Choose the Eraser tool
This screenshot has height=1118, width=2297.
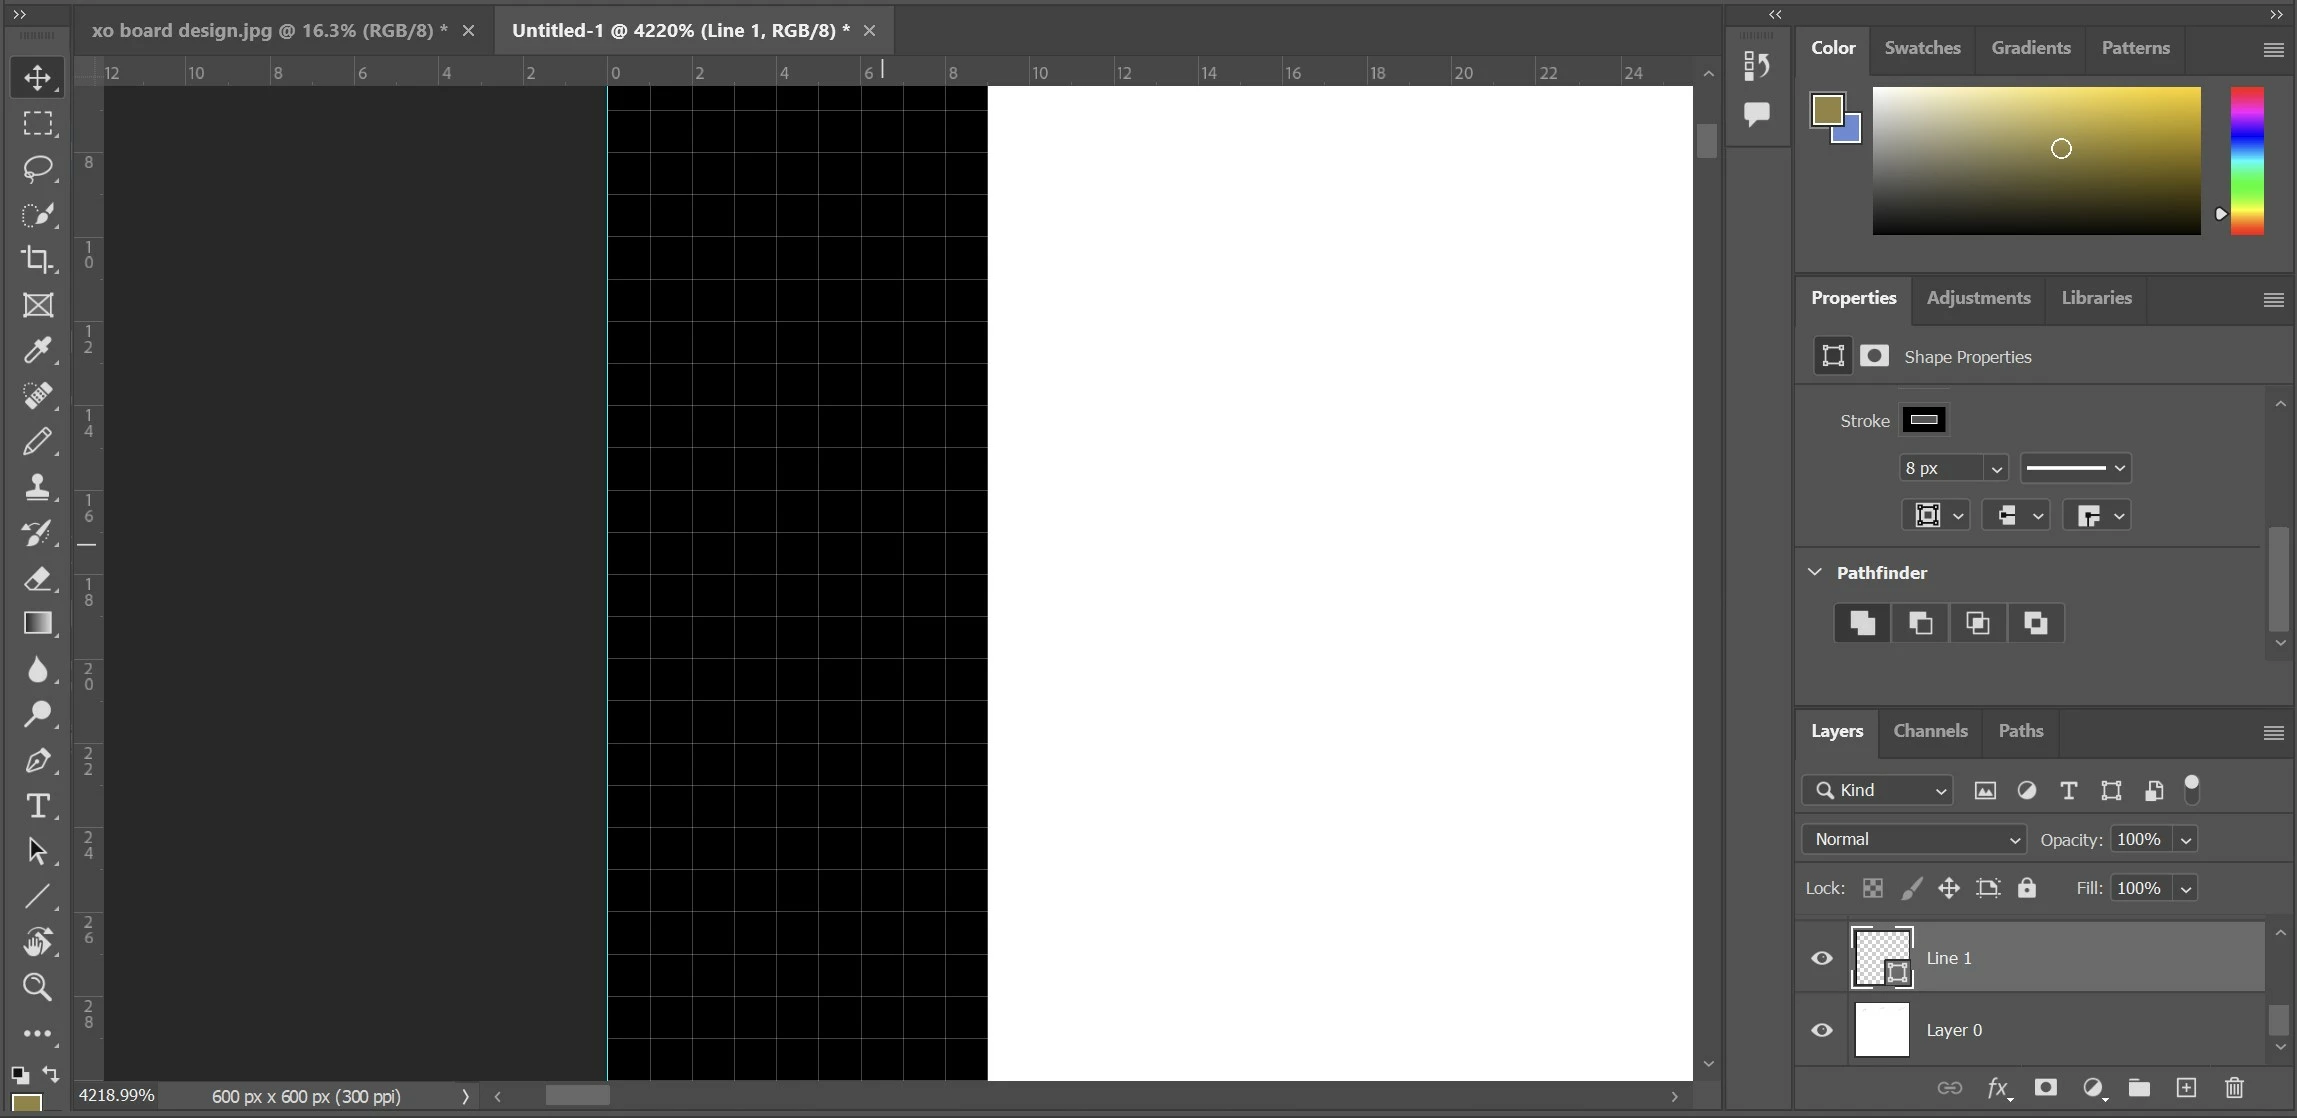pos(38,579)
